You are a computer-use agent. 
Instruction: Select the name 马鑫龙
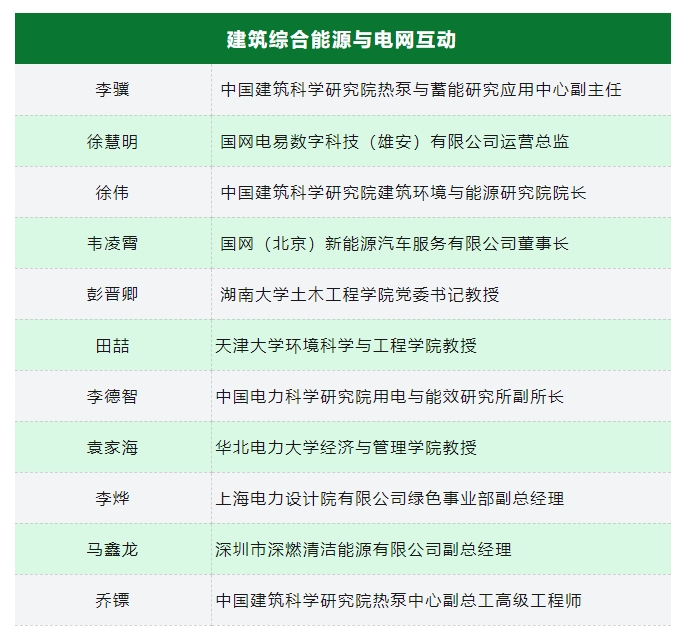(113, 550)
